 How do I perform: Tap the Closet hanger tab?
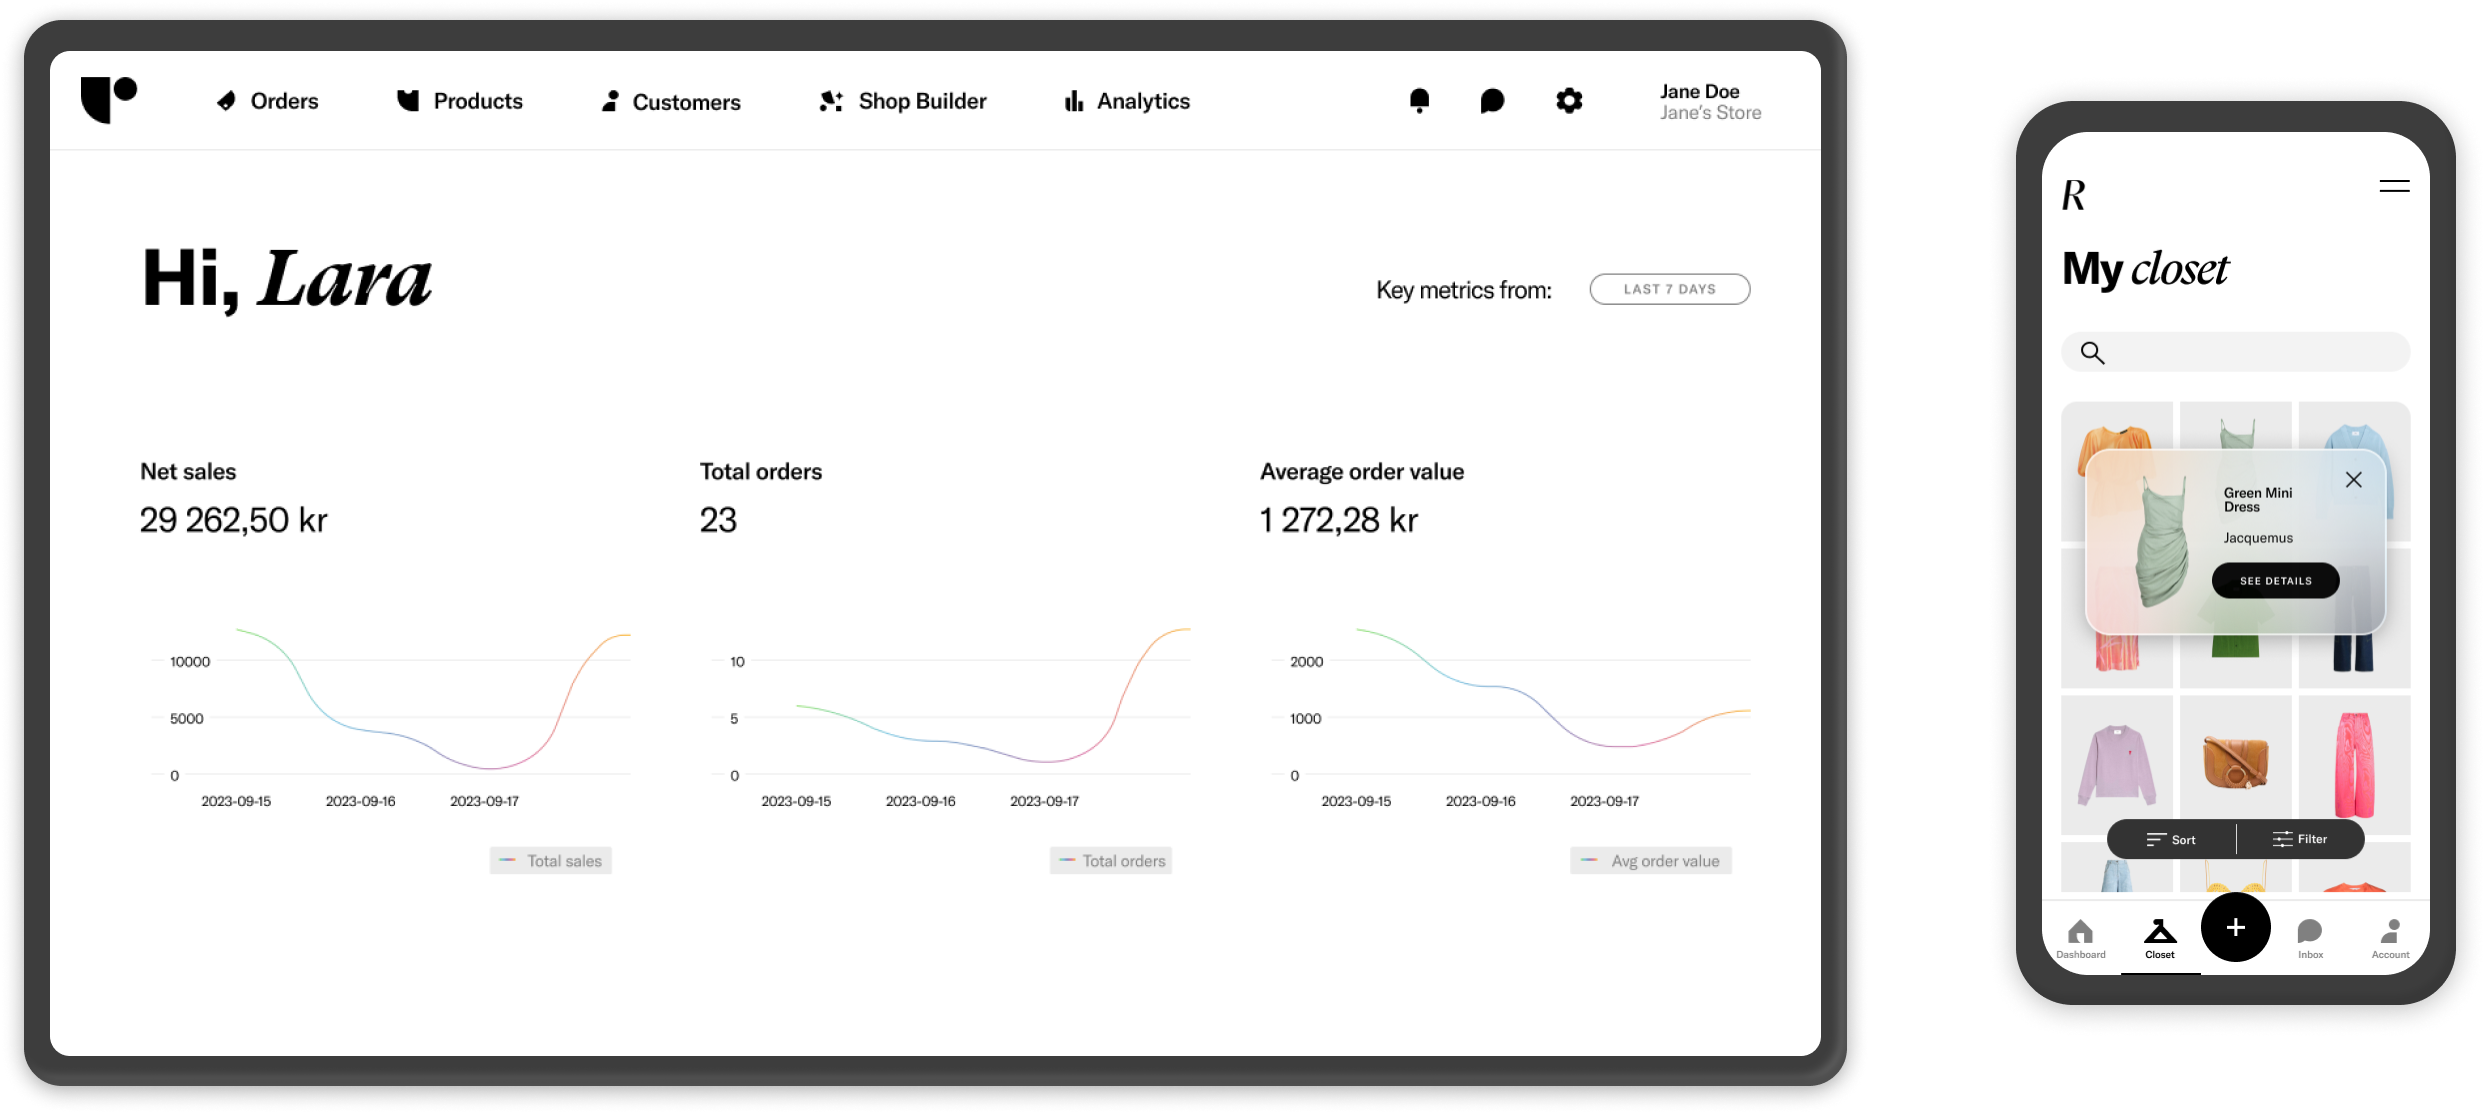point(2160,938)
